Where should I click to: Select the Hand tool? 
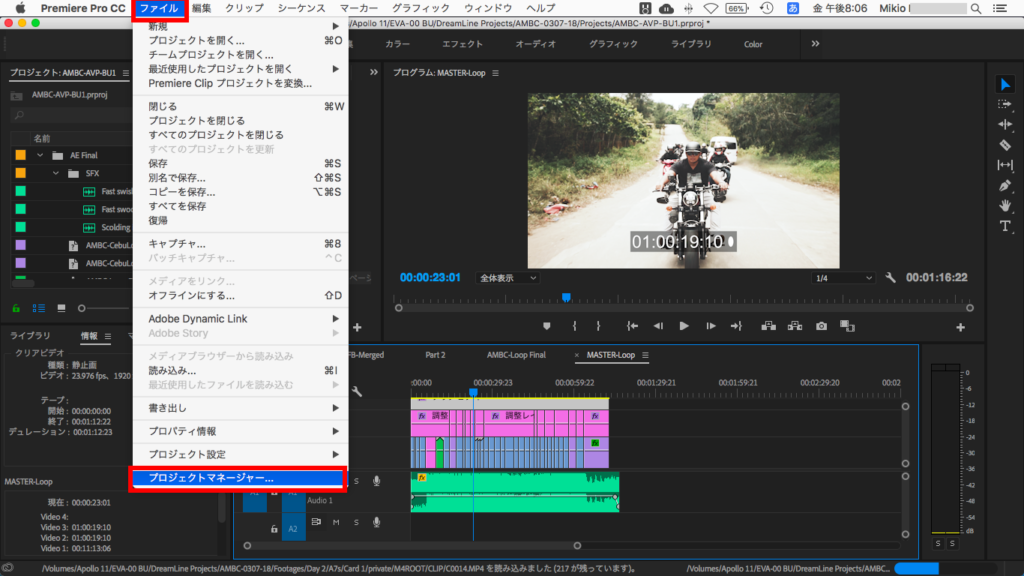[x=1005, y=206]
